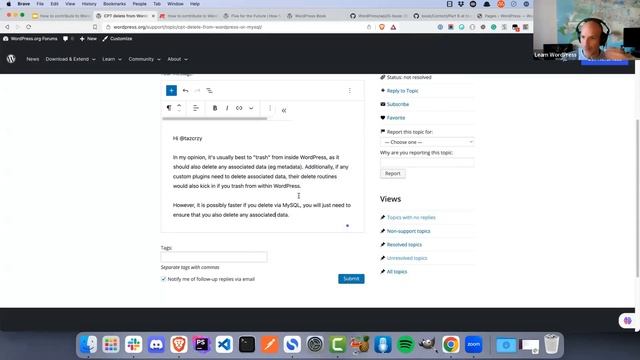This screenshot has width=640, height=360.
Task: Expand more rich text controls chevron
Action: [x=251, y=108]
